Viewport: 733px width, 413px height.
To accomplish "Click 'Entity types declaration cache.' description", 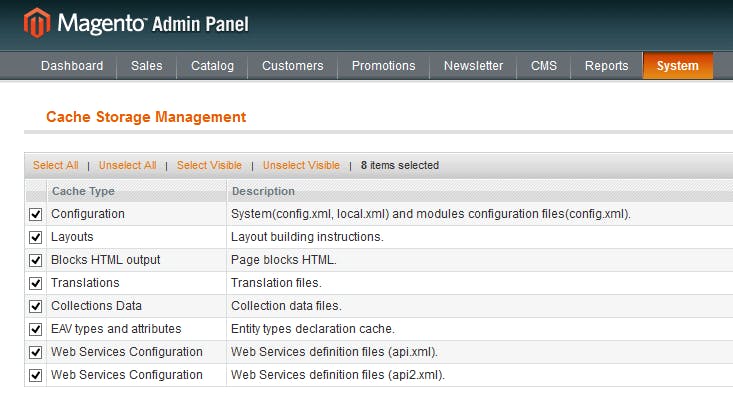I will click(x=313, y=328).
